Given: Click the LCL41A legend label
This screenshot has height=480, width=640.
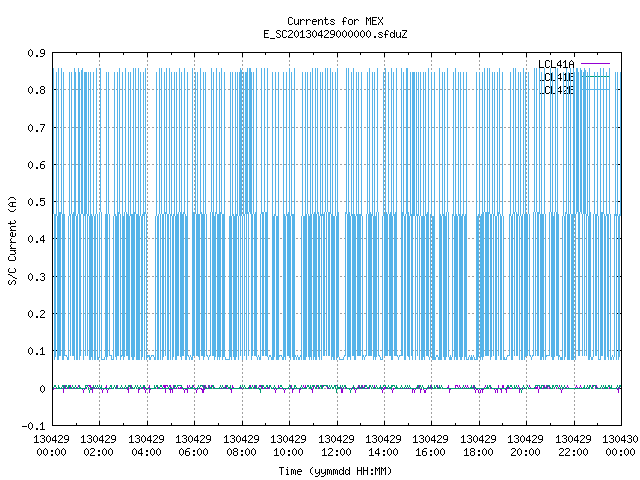Looking at the screenshot, I should [556, 64].
